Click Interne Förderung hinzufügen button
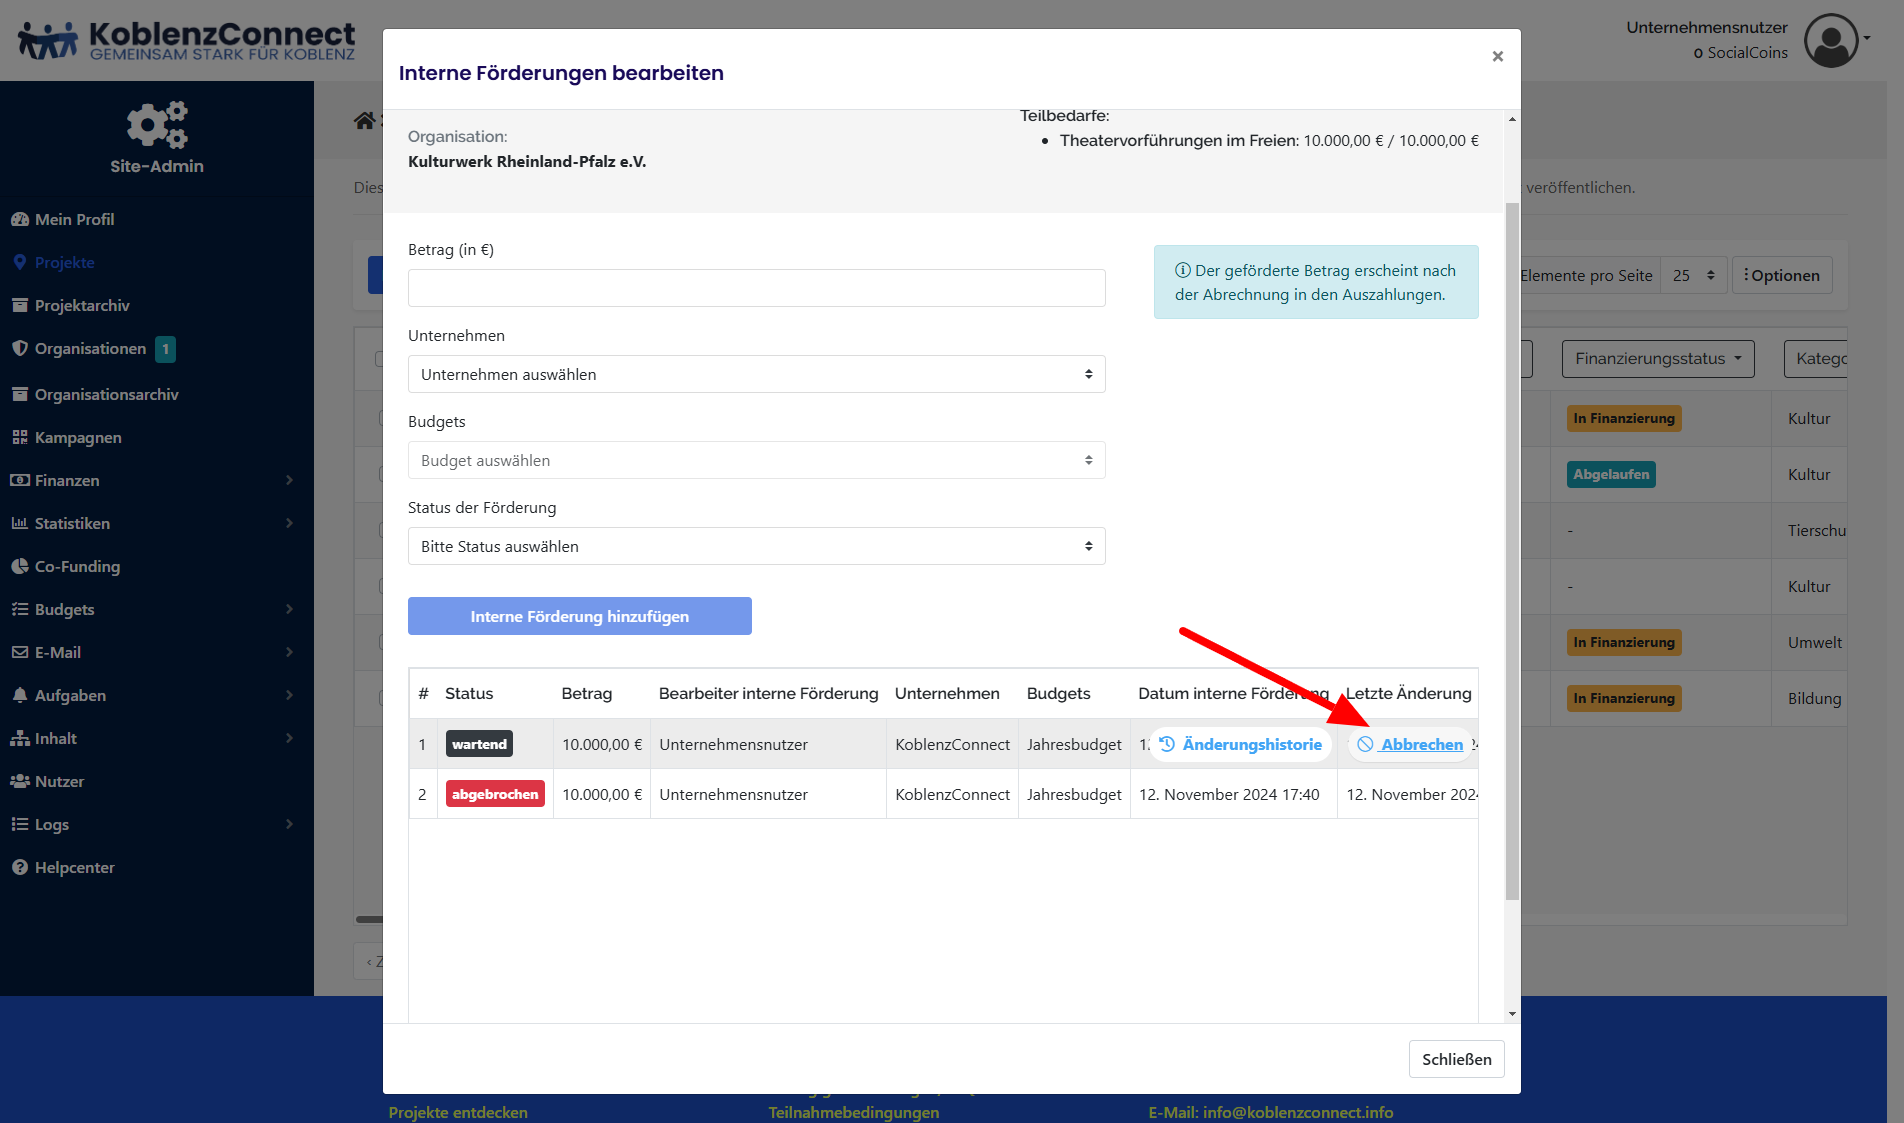Screen dimensions: 1904x1123 click(579, 616)
